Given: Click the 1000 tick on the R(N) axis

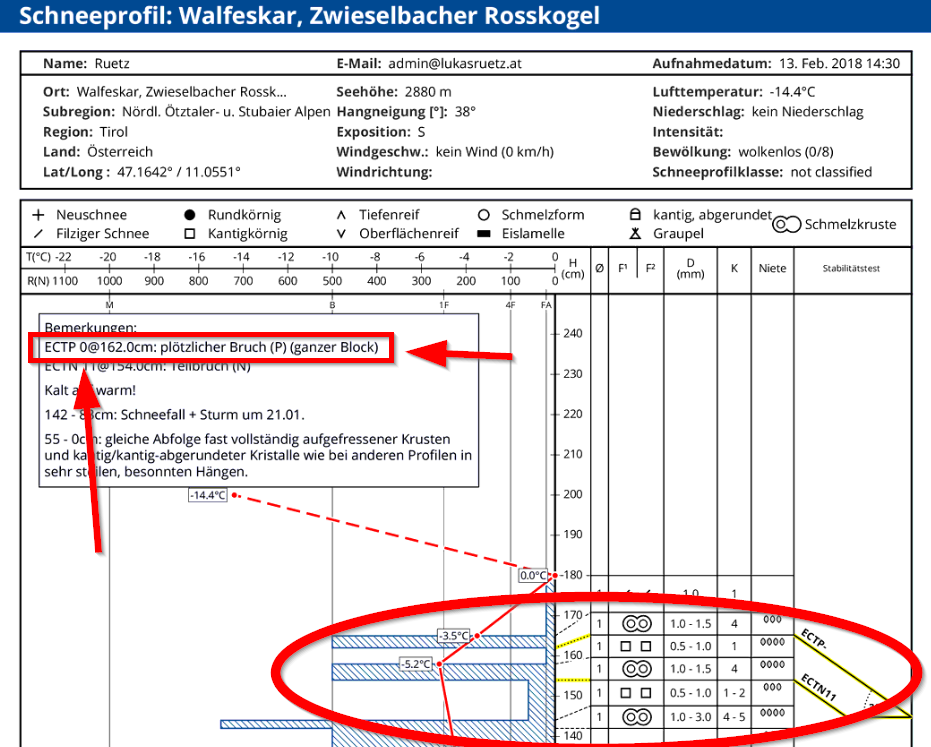Looking at the screenshot, I should point(109,281).
